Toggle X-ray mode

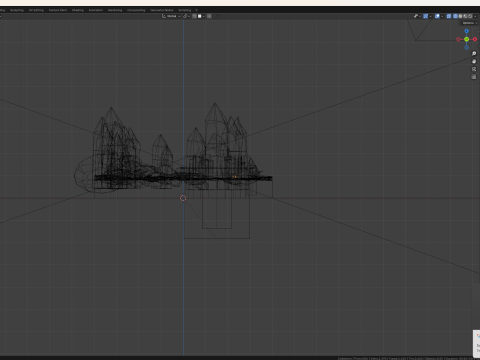449,16
